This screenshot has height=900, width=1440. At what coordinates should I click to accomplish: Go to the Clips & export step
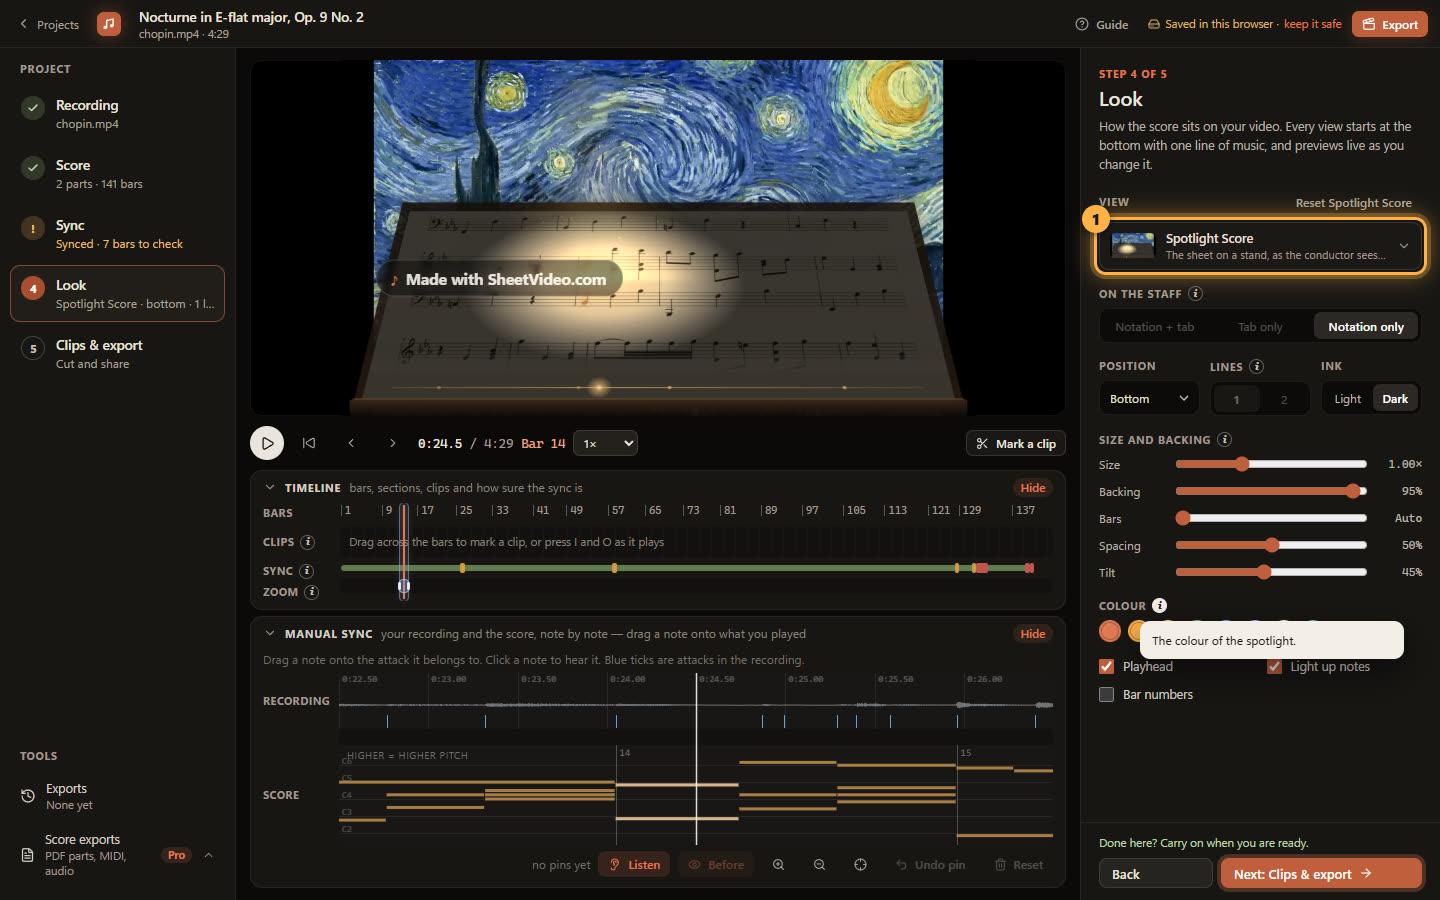[117, 354]
